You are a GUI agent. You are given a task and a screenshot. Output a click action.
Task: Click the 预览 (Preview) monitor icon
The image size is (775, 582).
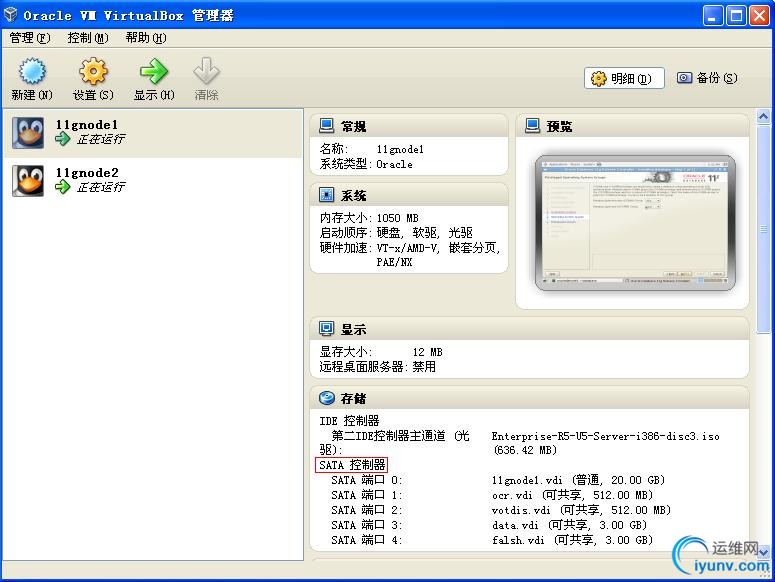click(532, 125)
